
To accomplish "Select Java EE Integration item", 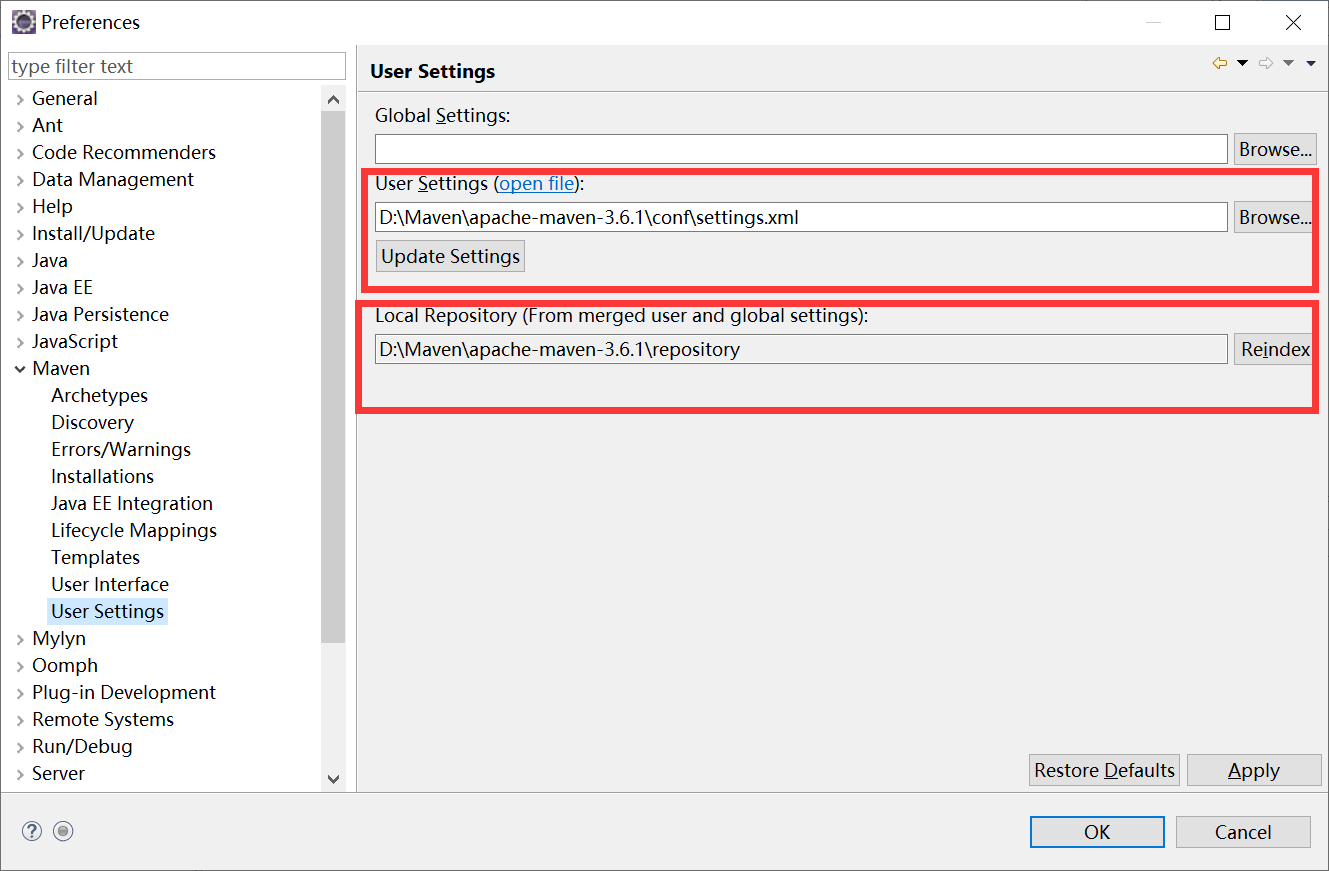I will pyautogui.click(x=132, y=503).
